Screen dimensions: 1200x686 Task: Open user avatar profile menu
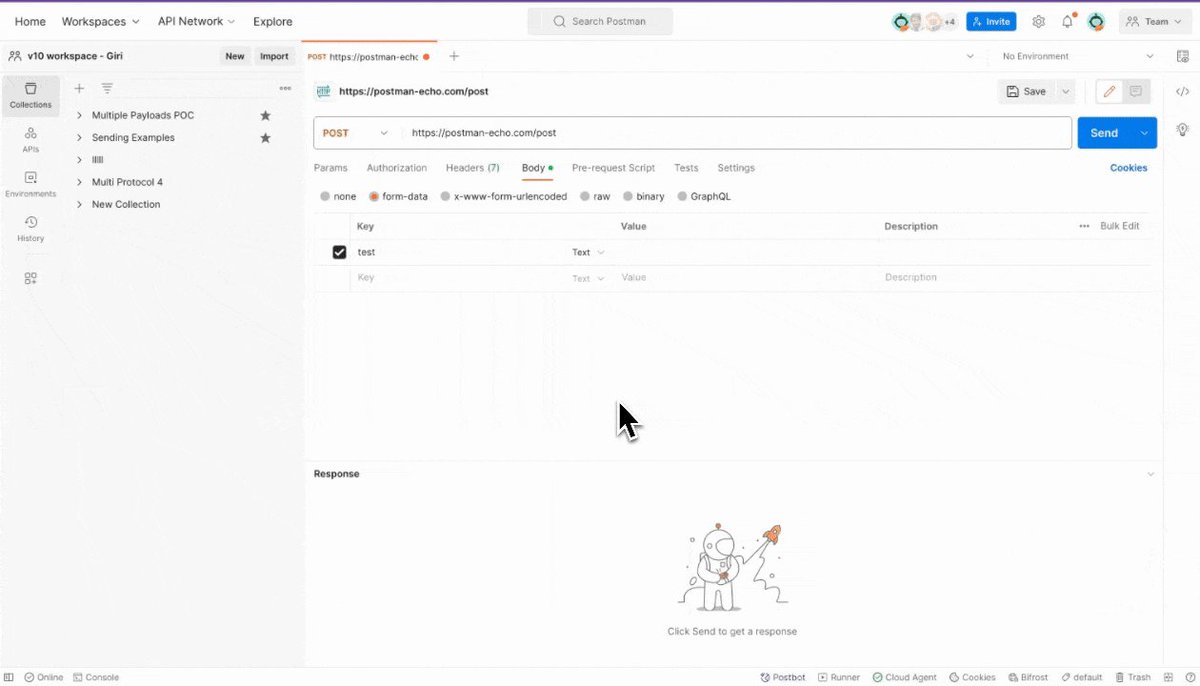point(1096,21)
